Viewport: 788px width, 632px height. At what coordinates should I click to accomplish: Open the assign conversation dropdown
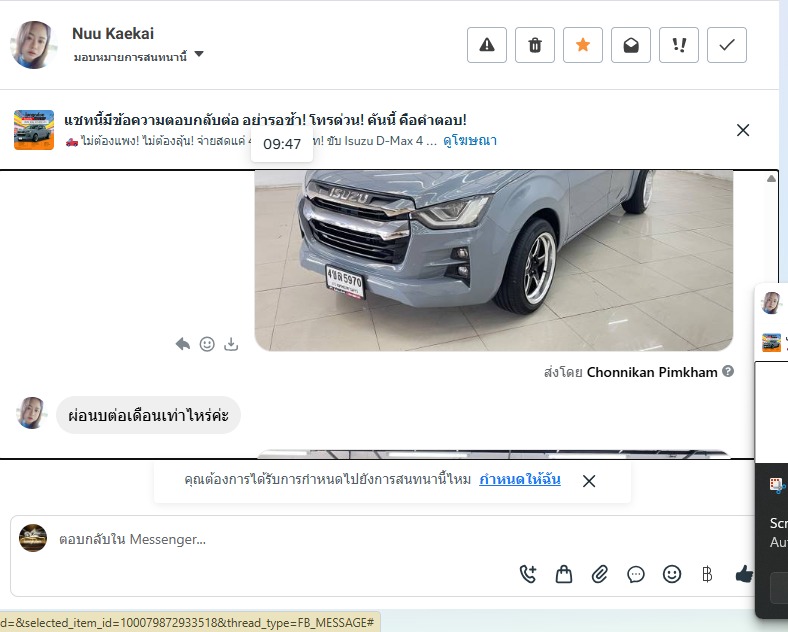(138, 56)
